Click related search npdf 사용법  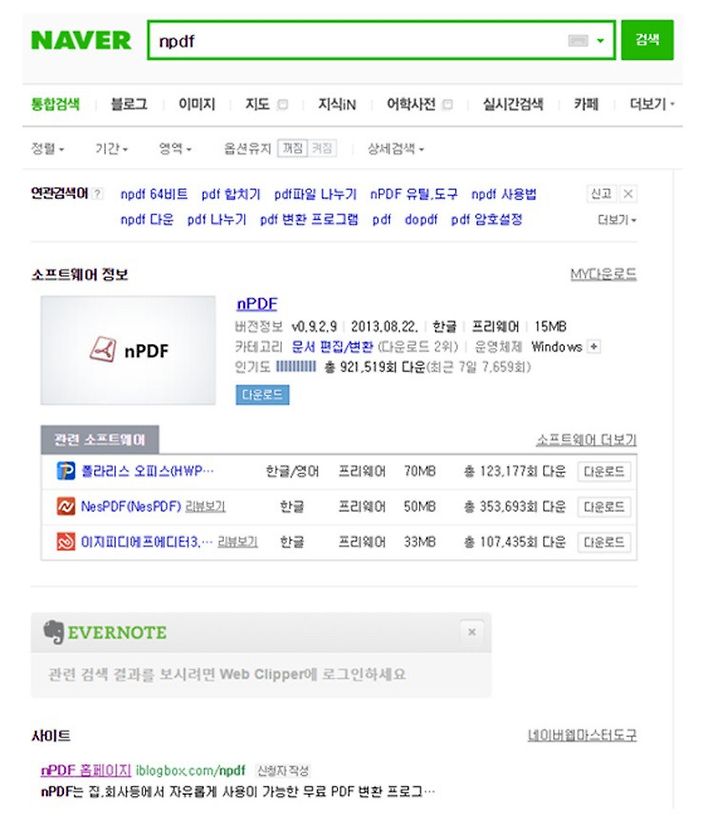(x=504, y=194)
